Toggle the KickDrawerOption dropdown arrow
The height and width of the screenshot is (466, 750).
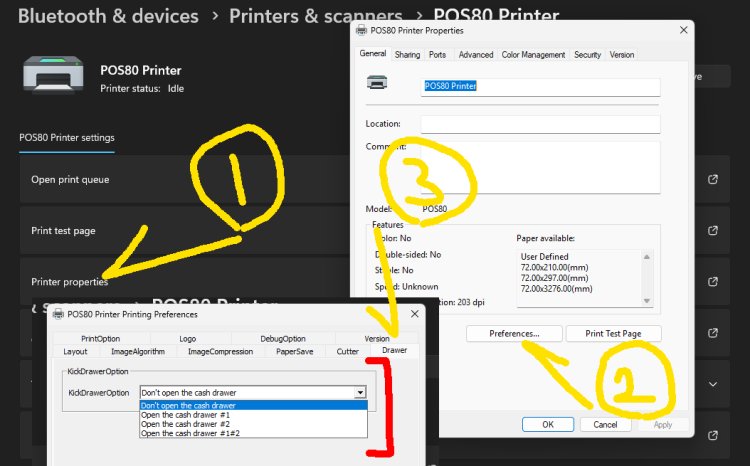click(360, 393)
